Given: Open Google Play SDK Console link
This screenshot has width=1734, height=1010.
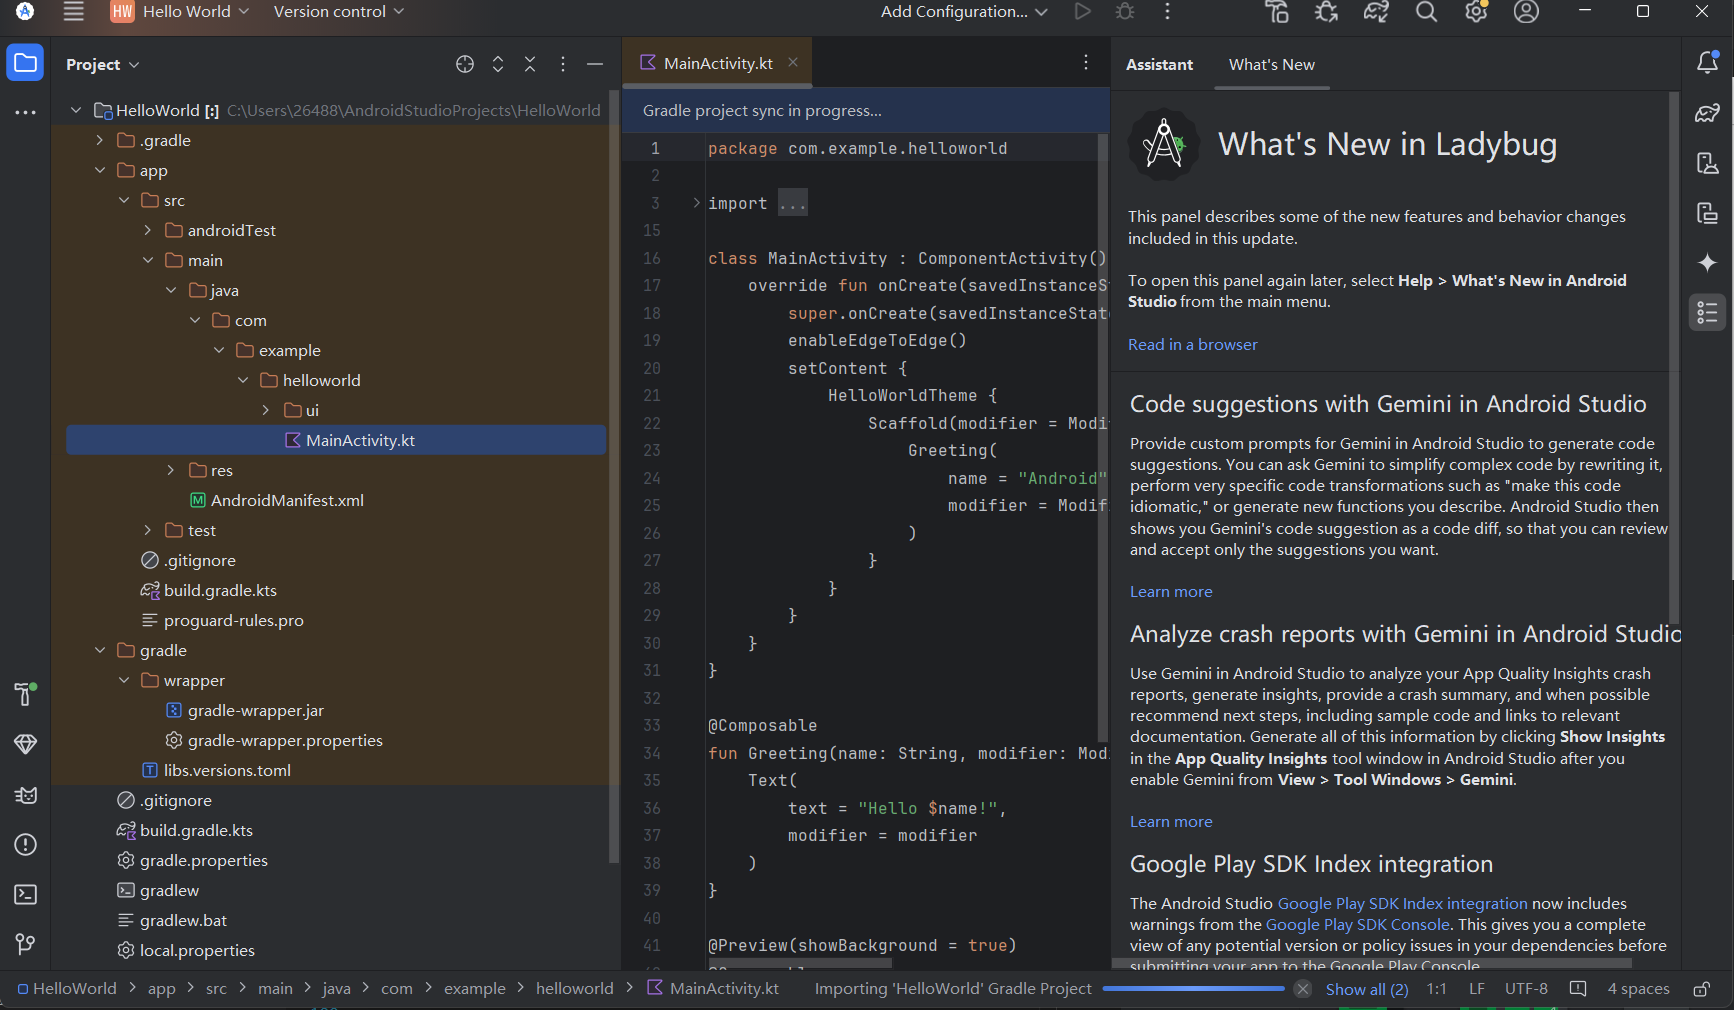Looking at the screenshot, I should [x=1358, y=924].
